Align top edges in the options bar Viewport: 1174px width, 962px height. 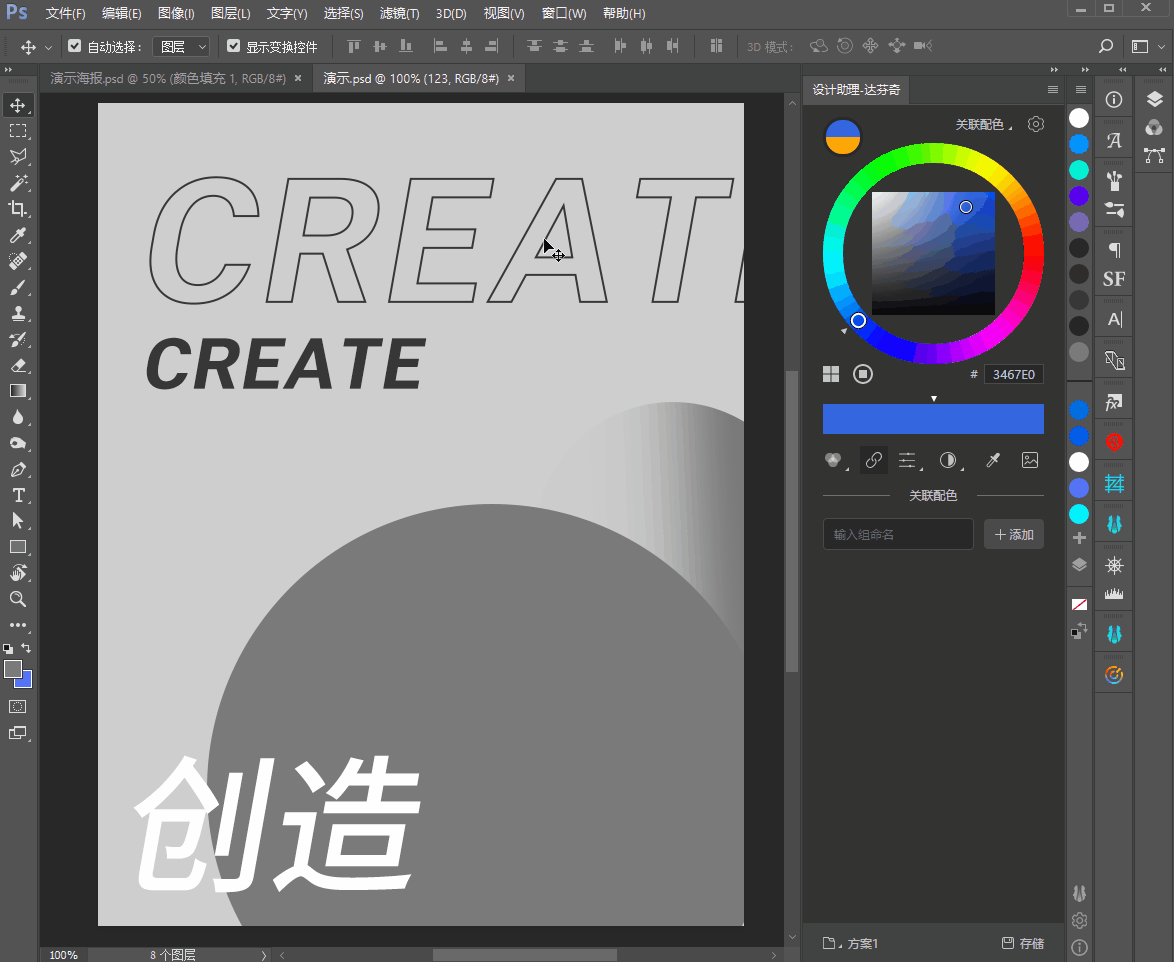[x=353, y=46]
